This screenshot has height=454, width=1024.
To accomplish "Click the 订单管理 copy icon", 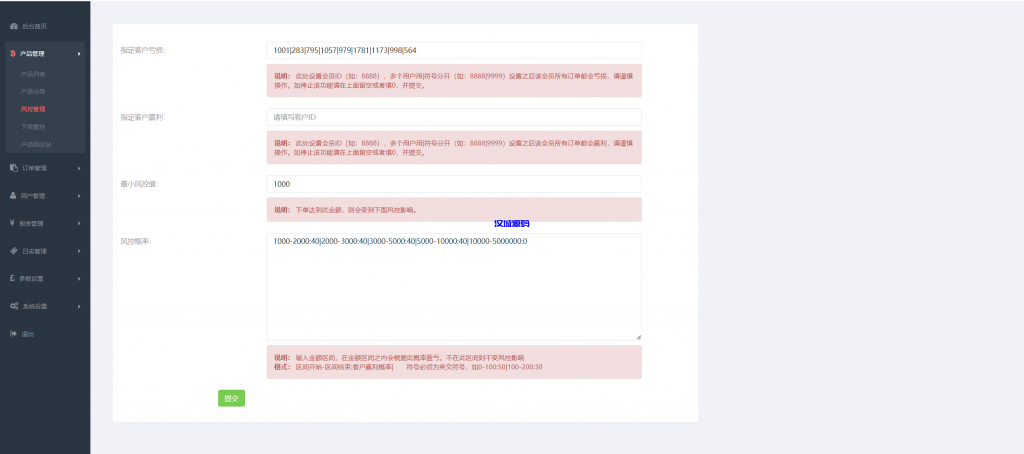I will click(14, 168).
